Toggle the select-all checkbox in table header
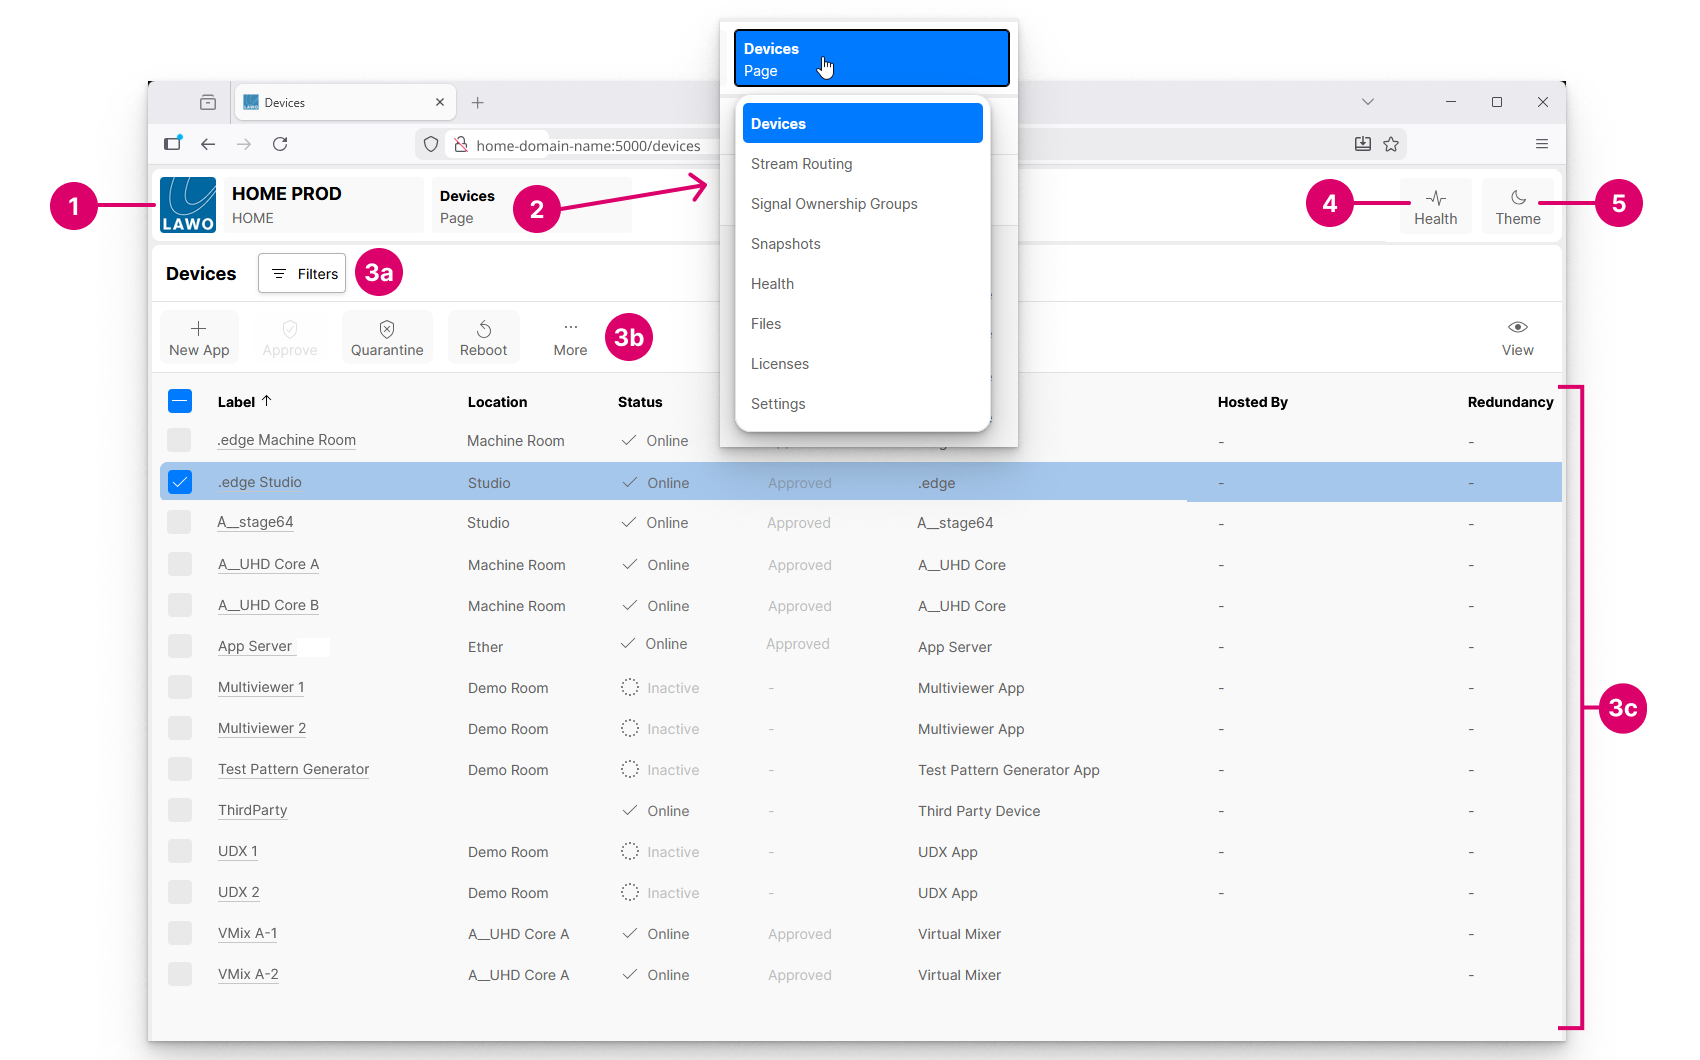This screenshot has width=1700, height=1060. coord(180,401)
